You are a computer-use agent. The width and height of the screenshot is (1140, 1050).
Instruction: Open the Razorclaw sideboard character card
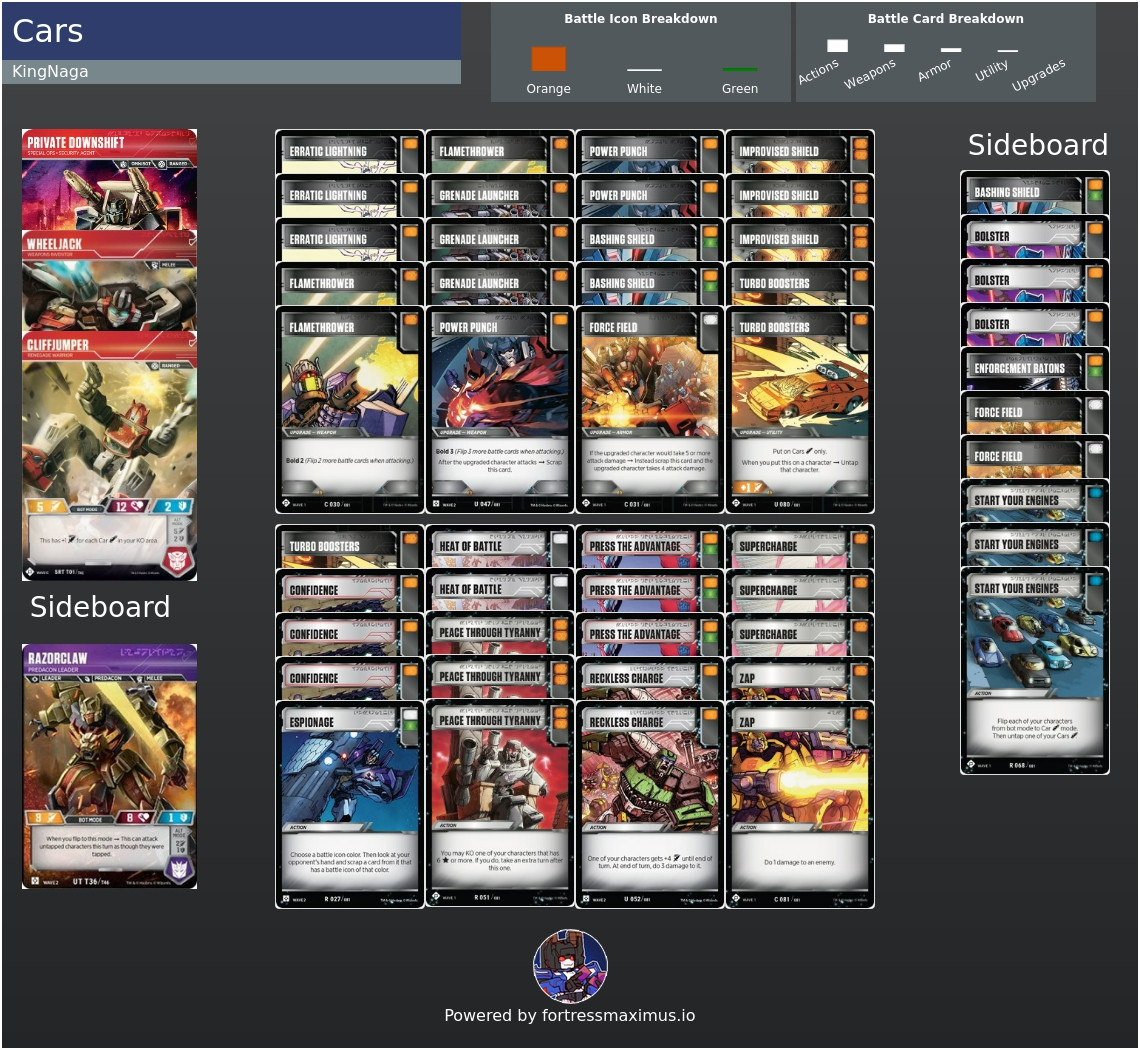coord(110,766)
